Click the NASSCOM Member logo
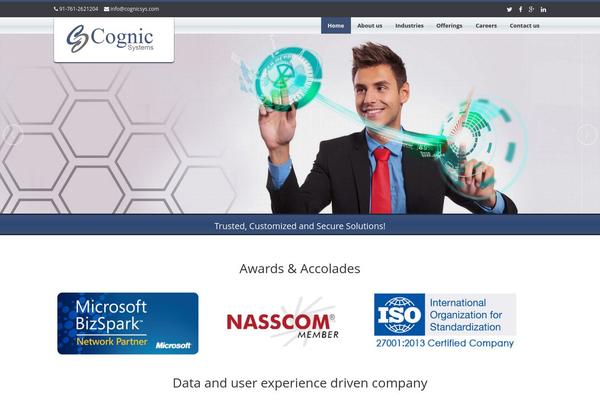Image resolution: width=600 pixels, height=400 pixels. (282, 322)
